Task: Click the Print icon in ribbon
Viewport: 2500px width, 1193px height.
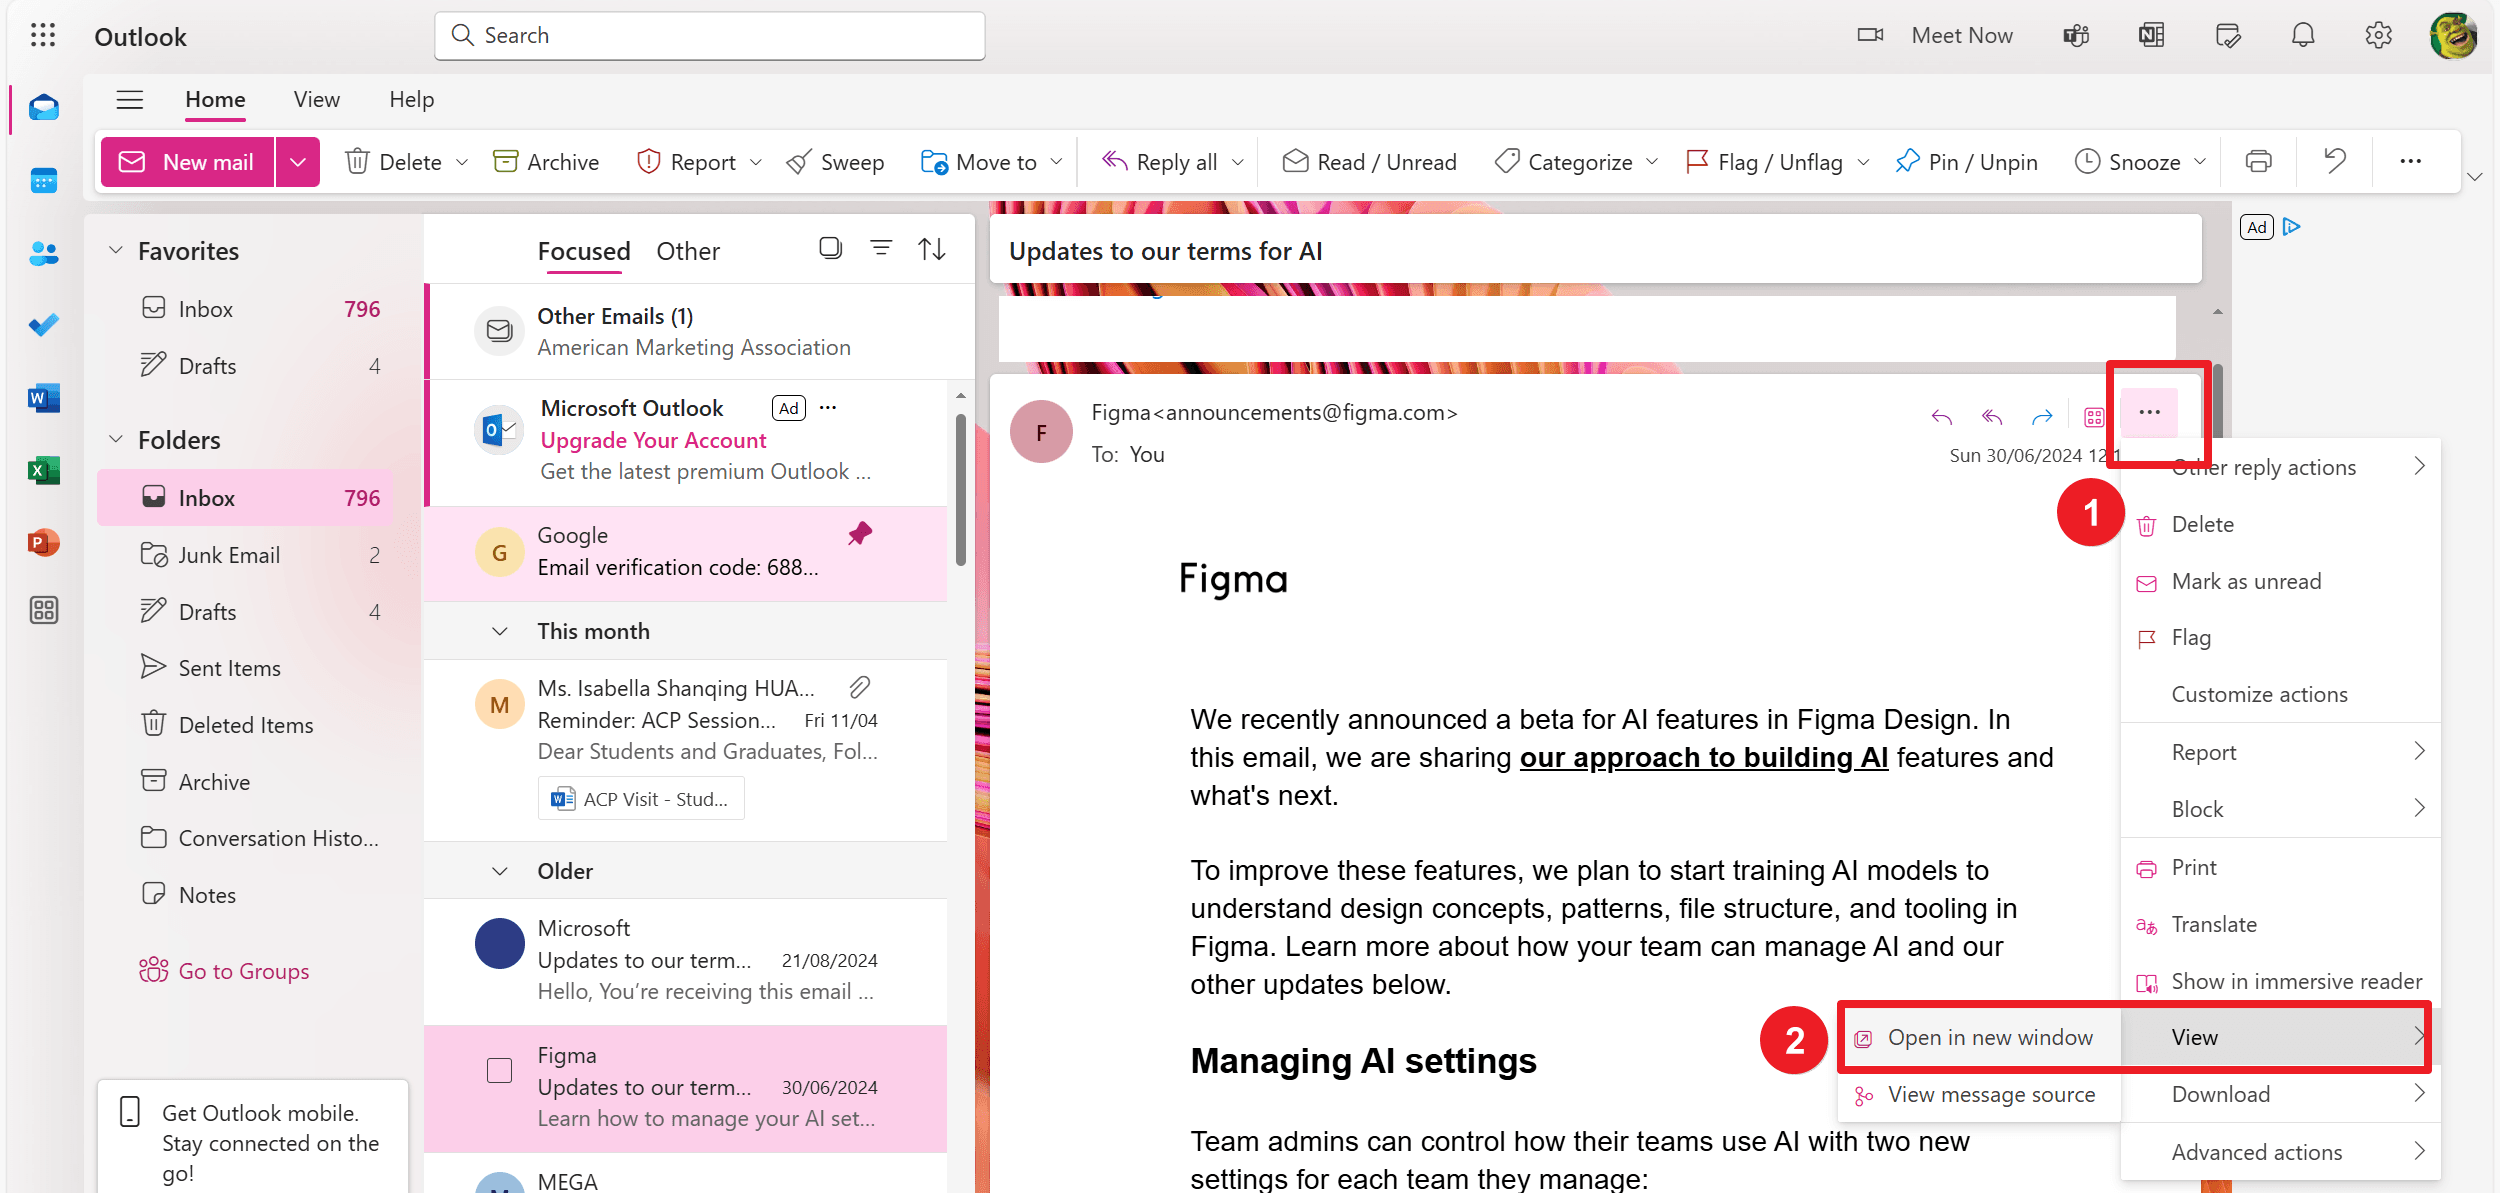Action: pyautogui.click(x=2258, y=161)
